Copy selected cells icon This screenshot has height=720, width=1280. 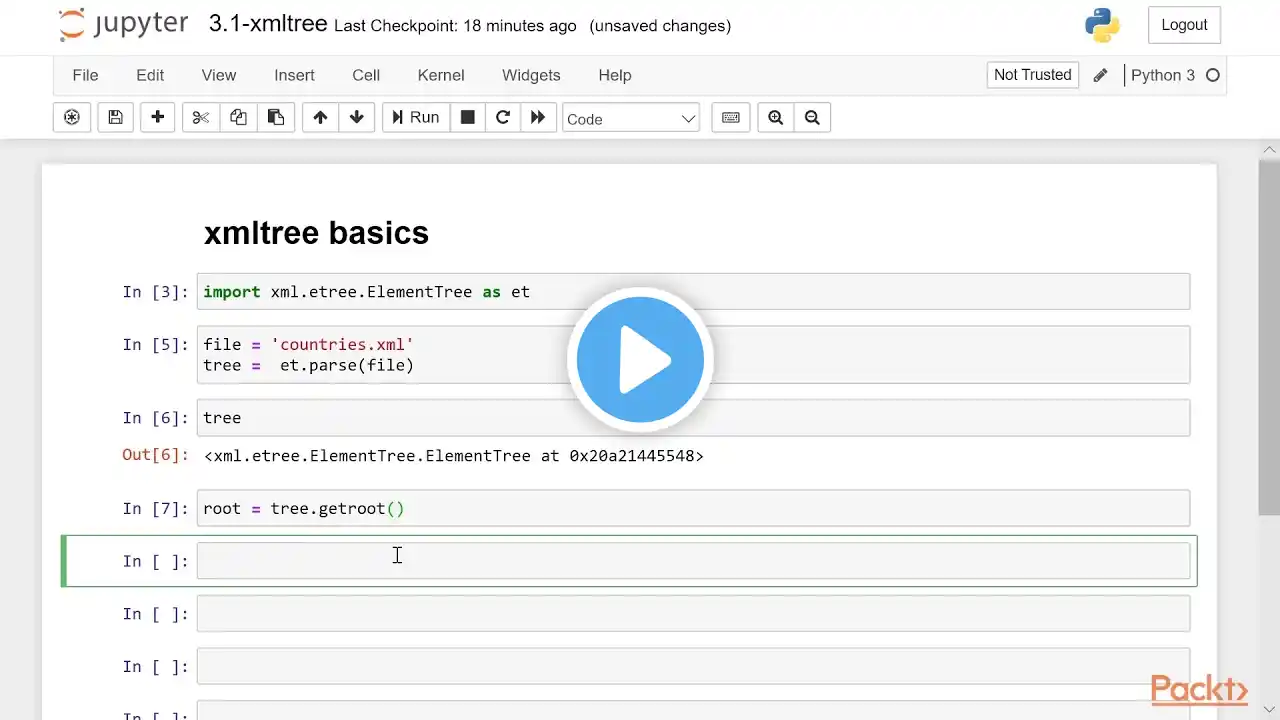(238, 118)
